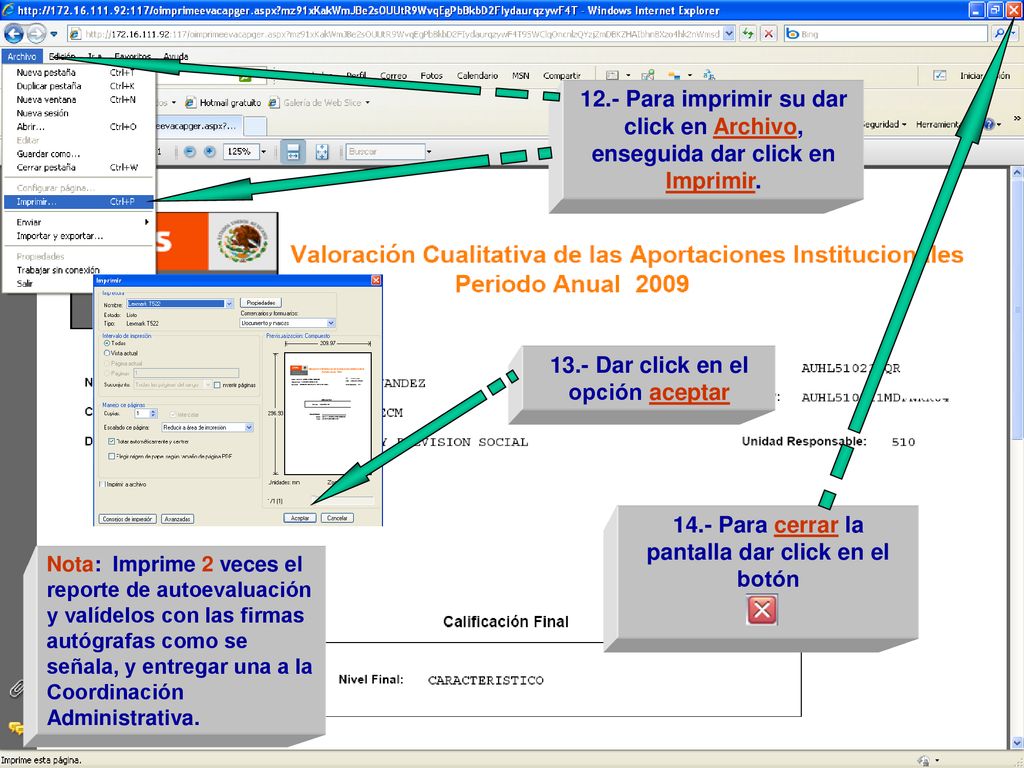Click the browser Forward arrow button

tap(36, 33)
